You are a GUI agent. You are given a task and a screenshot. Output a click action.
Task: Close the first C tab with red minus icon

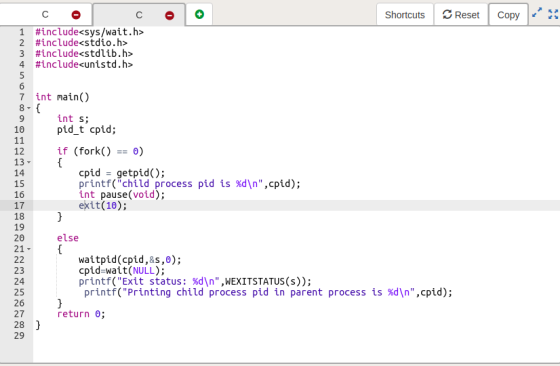[x=76, y=15]
